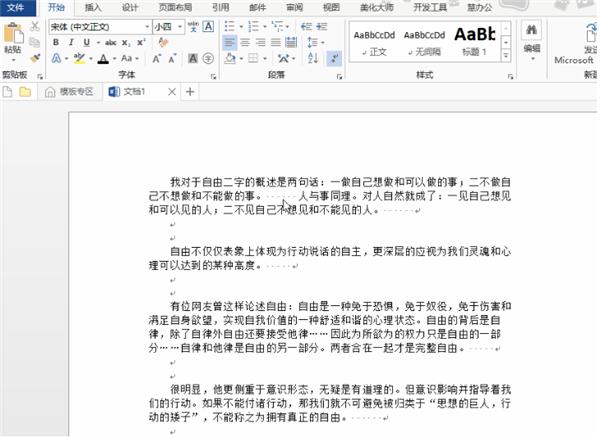Close the 文档1 document tab
Viewport: 600px width, 438px height.
(172, 92)
